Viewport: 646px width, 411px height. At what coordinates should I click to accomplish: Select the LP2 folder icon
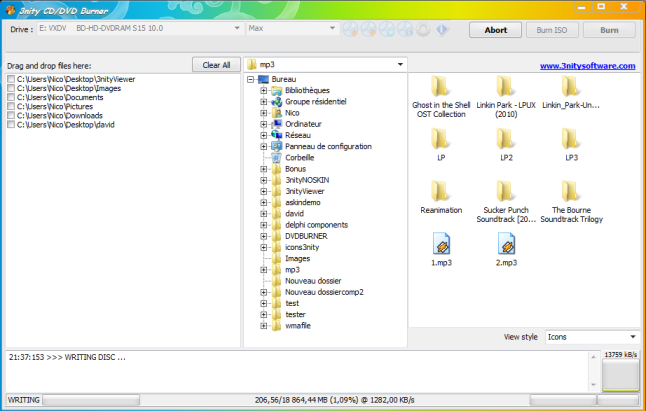506,139
